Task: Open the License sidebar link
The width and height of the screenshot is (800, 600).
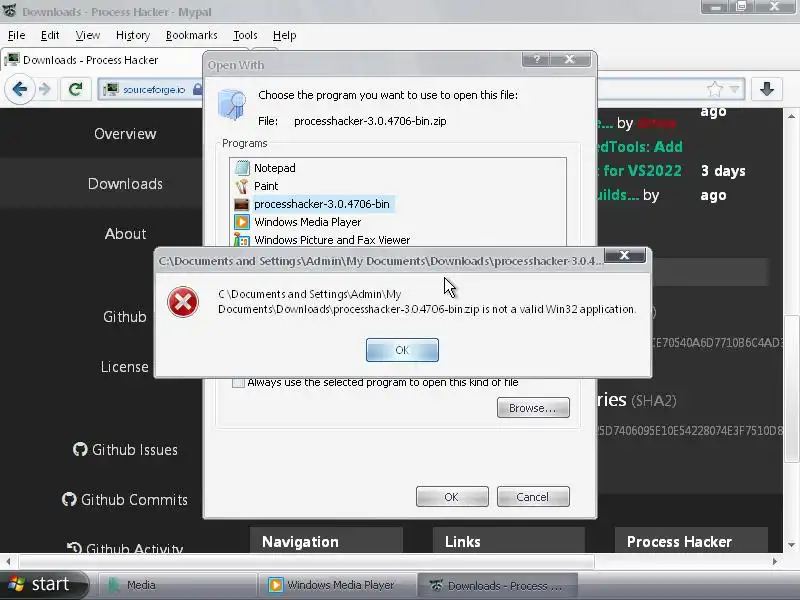Action: point(124,367)
